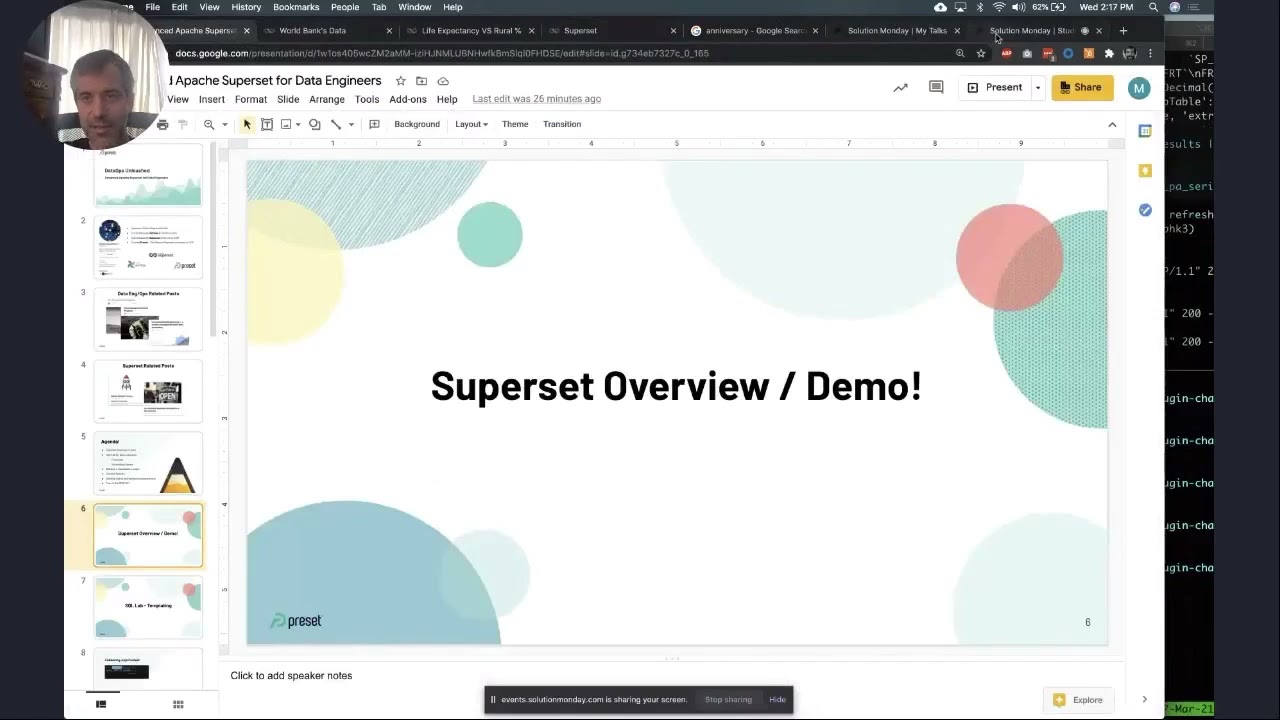This screenshot has height=720, width=1280.
Task: Click the insert image icon
Action: tap(286, 124)
